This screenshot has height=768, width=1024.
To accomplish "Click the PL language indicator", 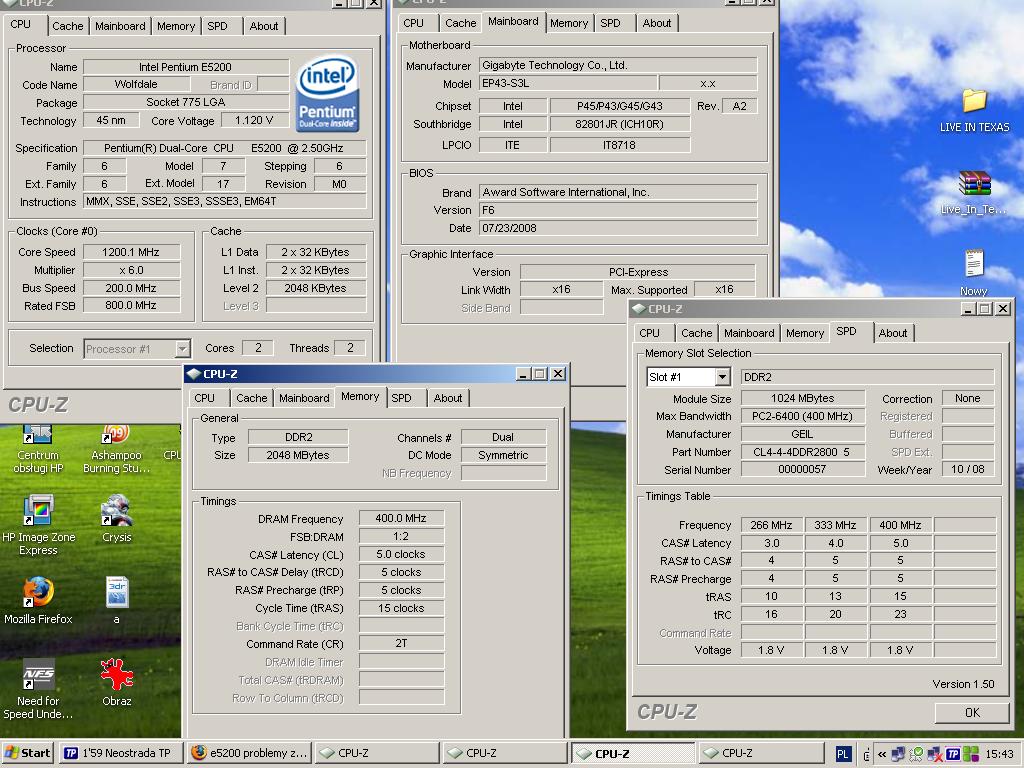I will [843, 754].
